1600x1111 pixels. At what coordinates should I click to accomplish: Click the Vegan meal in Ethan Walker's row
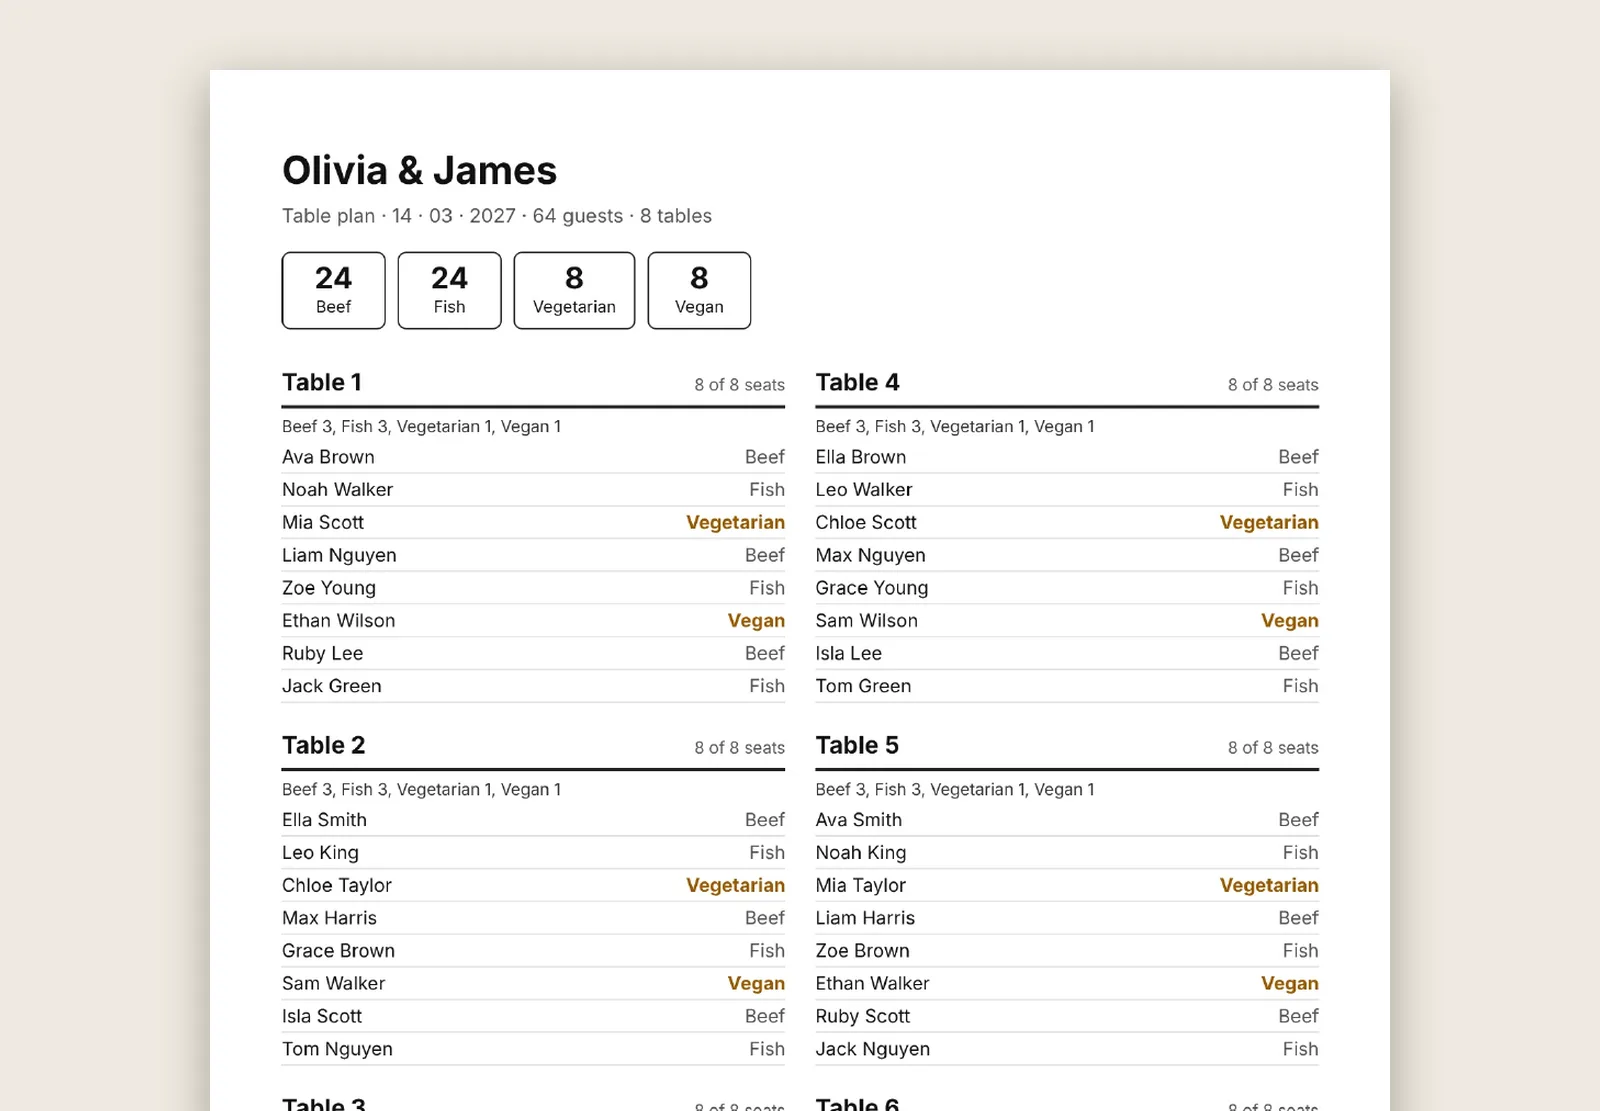(1290, 983)
